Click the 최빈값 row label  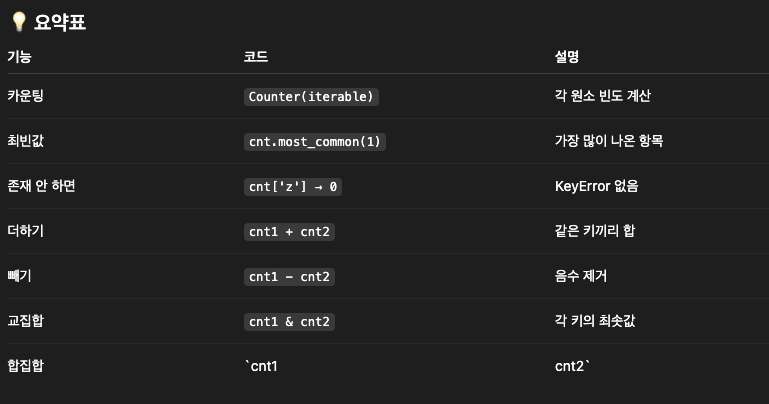tap(26, 141)
